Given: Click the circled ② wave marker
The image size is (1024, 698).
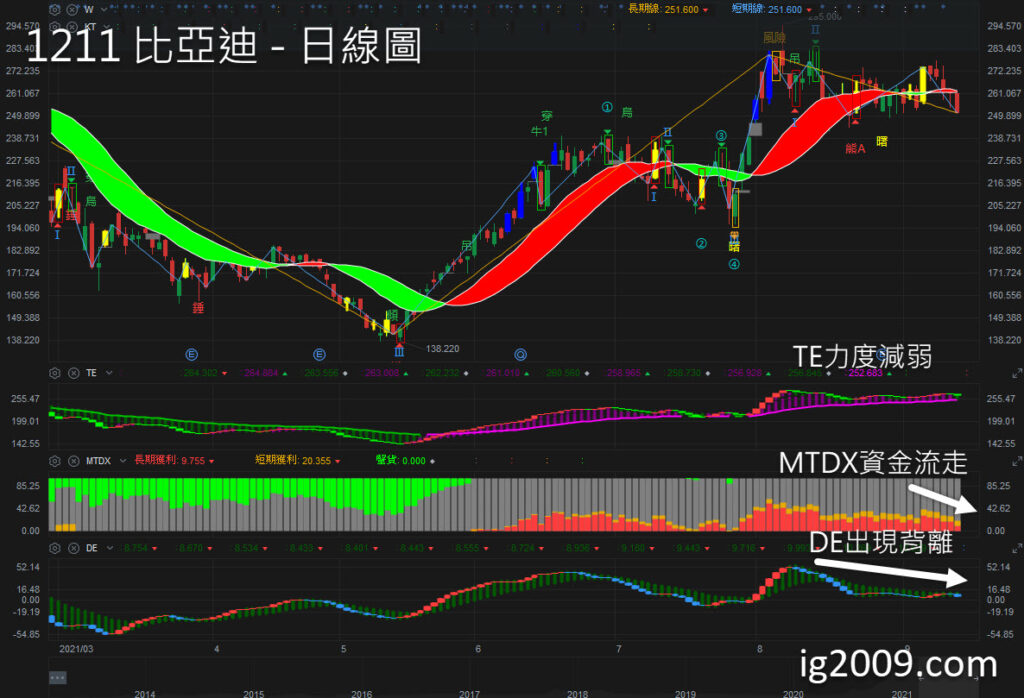Looking at the screenshot, I should (701, 243).
